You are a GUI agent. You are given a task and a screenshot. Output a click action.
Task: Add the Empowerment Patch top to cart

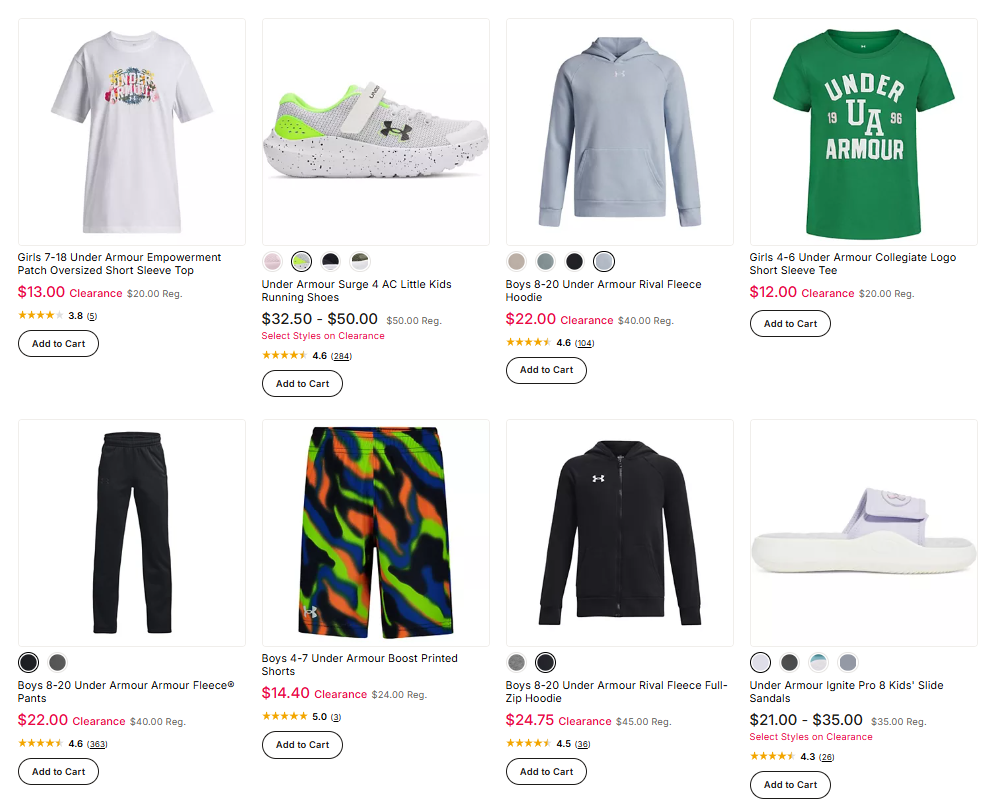tap(57, 343)
